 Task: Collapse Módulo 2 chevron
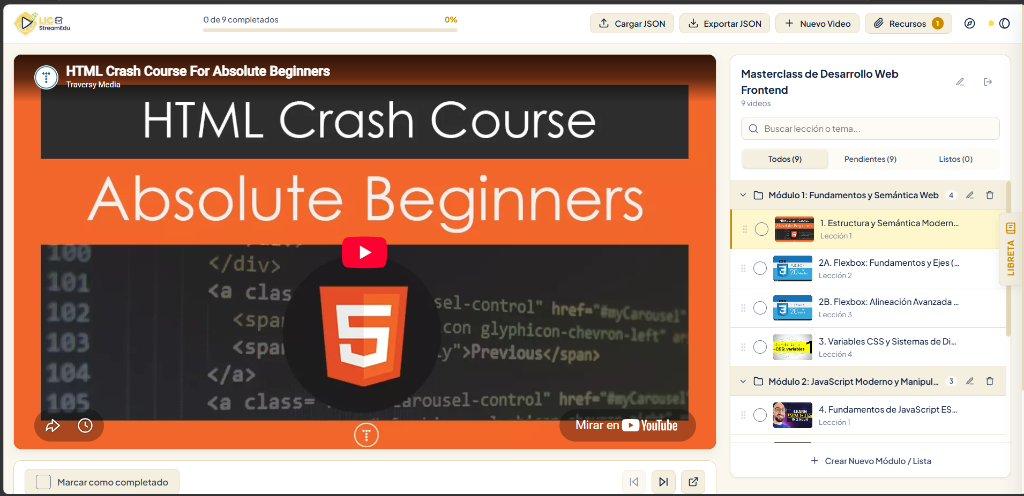click(x=743, y=381)
